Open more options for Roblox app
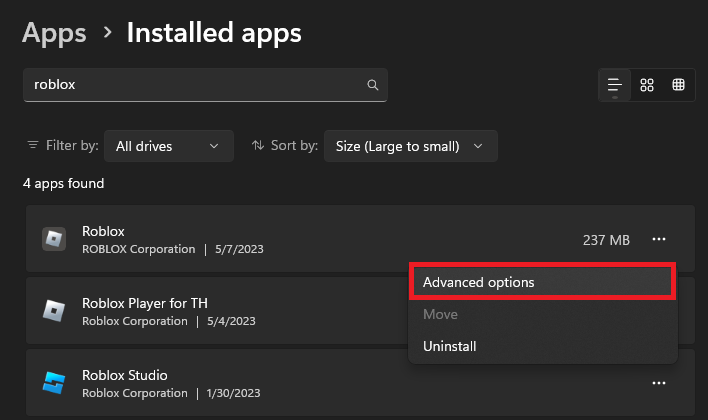This screenshot has height=420, width=708. 658,239
